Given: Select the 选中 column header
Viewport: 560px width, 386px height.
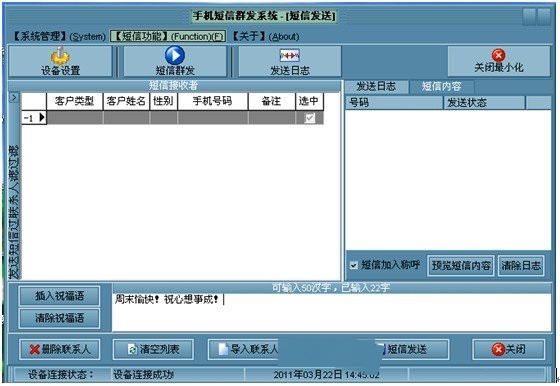Looking at the screenshot, I should [x=309, y=101].
